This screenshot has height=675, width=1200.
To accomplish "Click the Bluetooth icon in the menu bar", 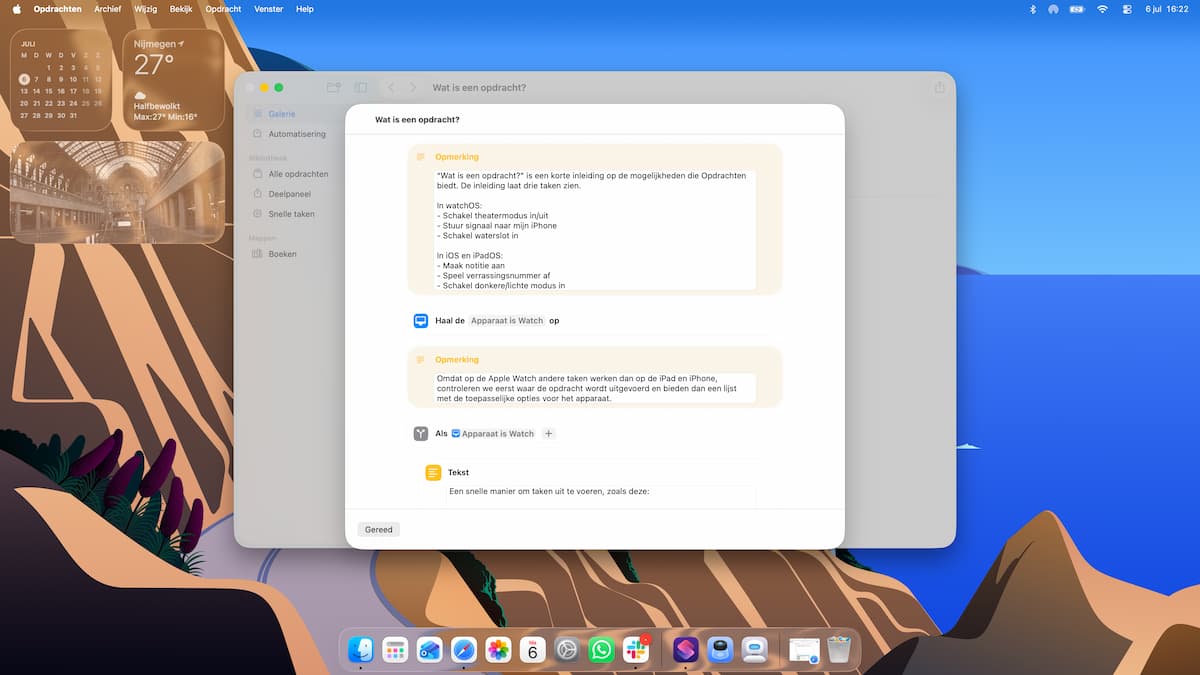I will pos(1033,9).
